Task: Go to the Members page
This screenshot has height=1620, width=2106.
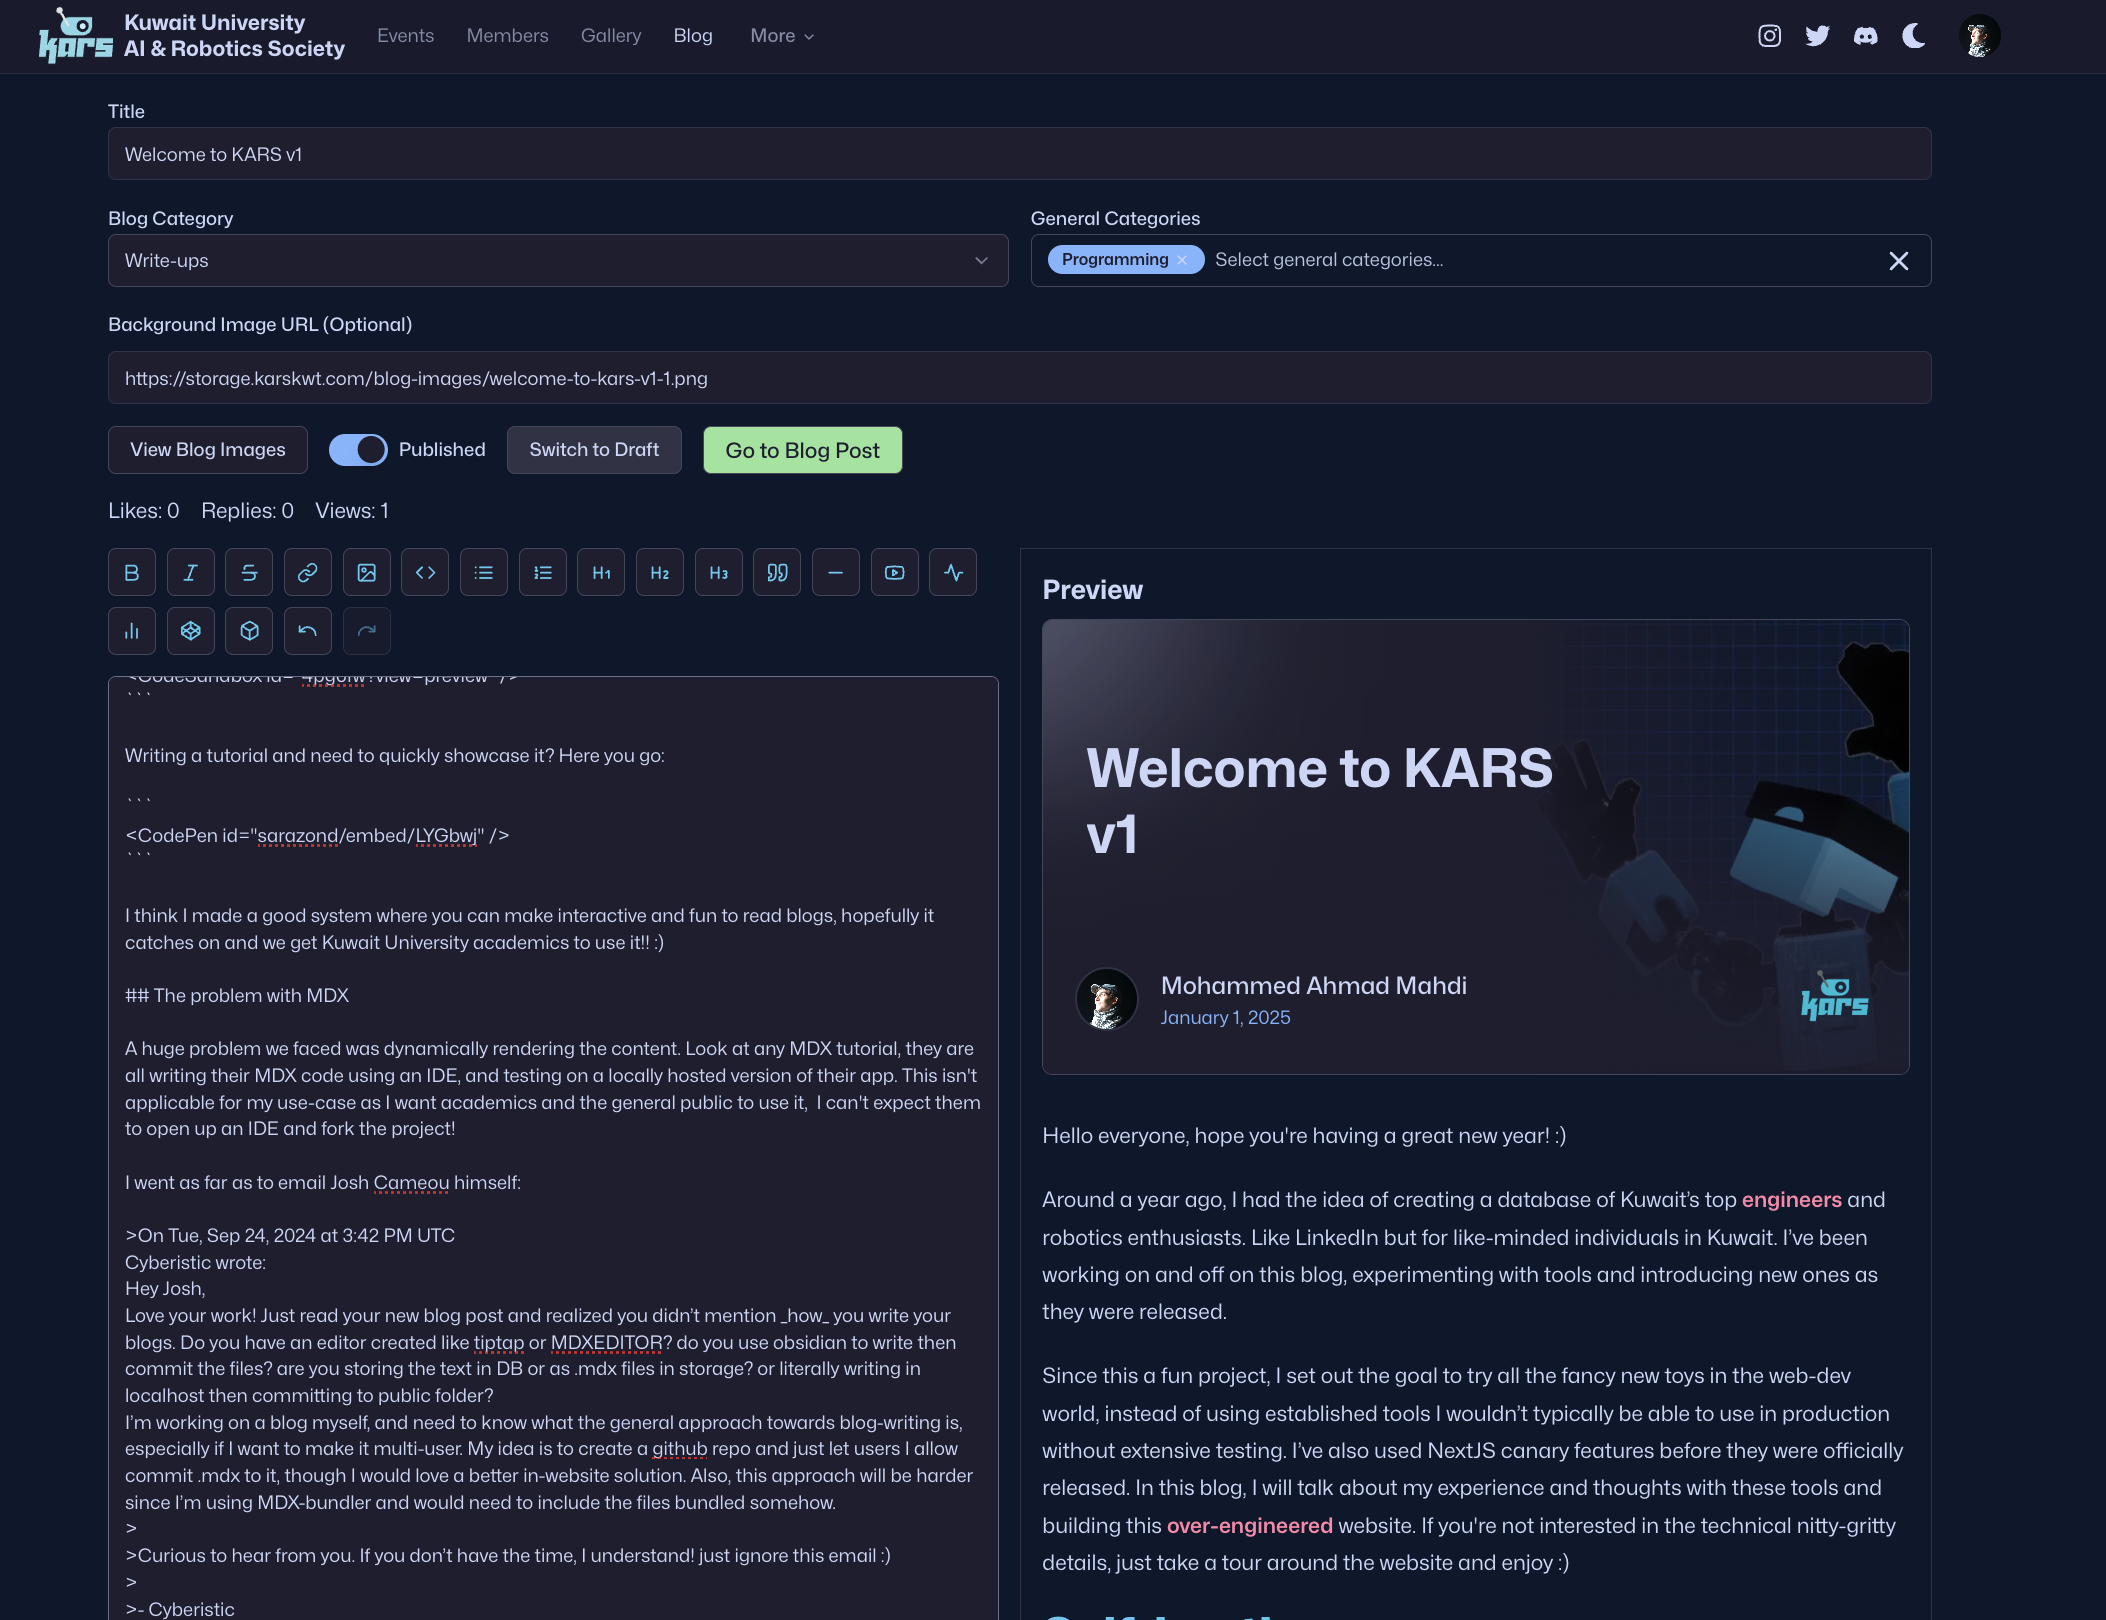Action: (x=507, y=36)
